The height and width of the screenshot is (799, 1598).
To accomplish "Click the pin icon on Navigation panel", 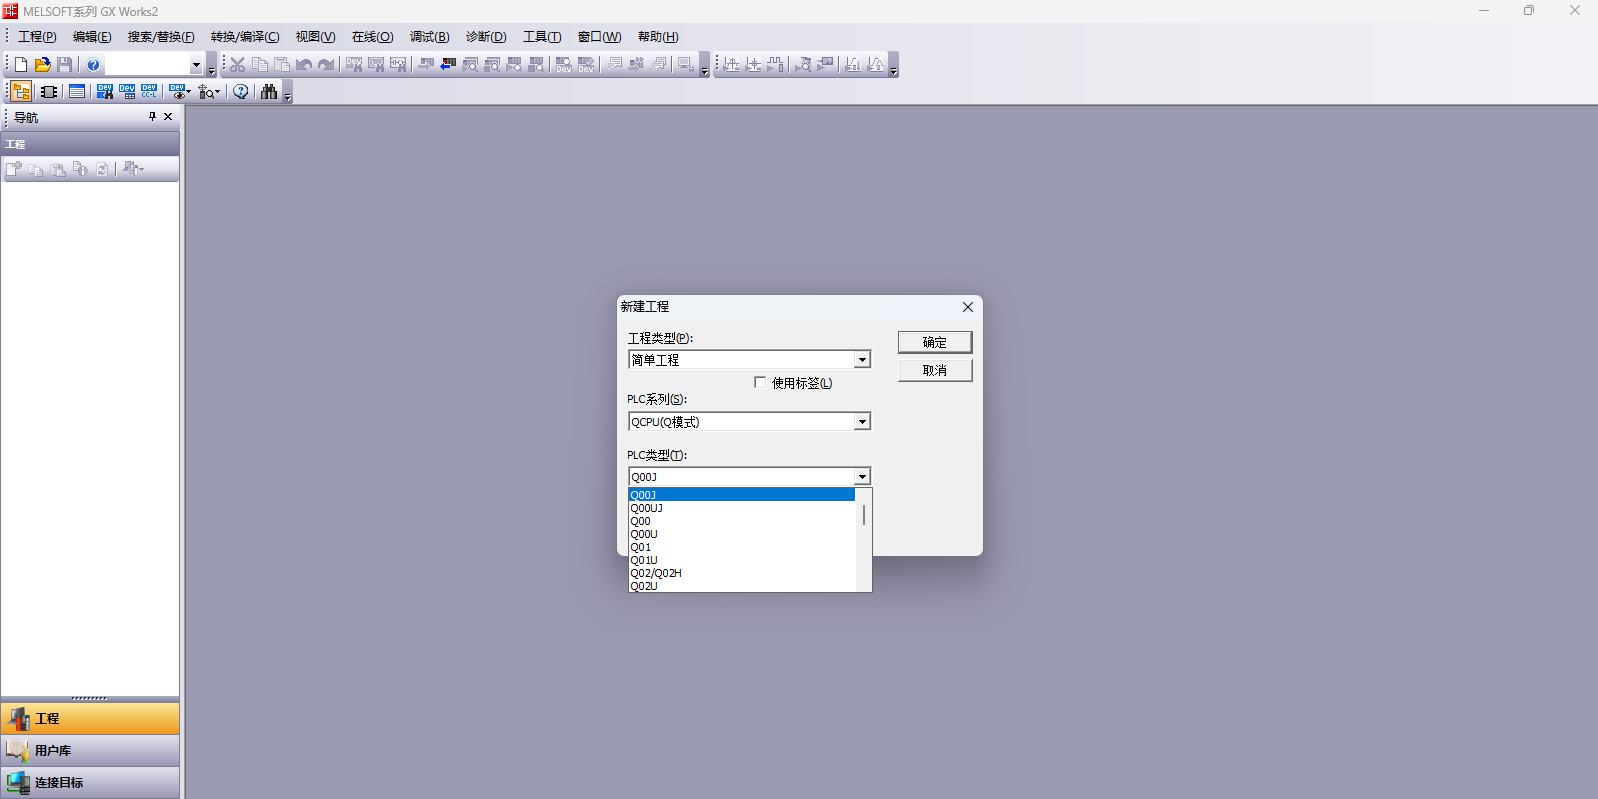I will coord(152,116).
